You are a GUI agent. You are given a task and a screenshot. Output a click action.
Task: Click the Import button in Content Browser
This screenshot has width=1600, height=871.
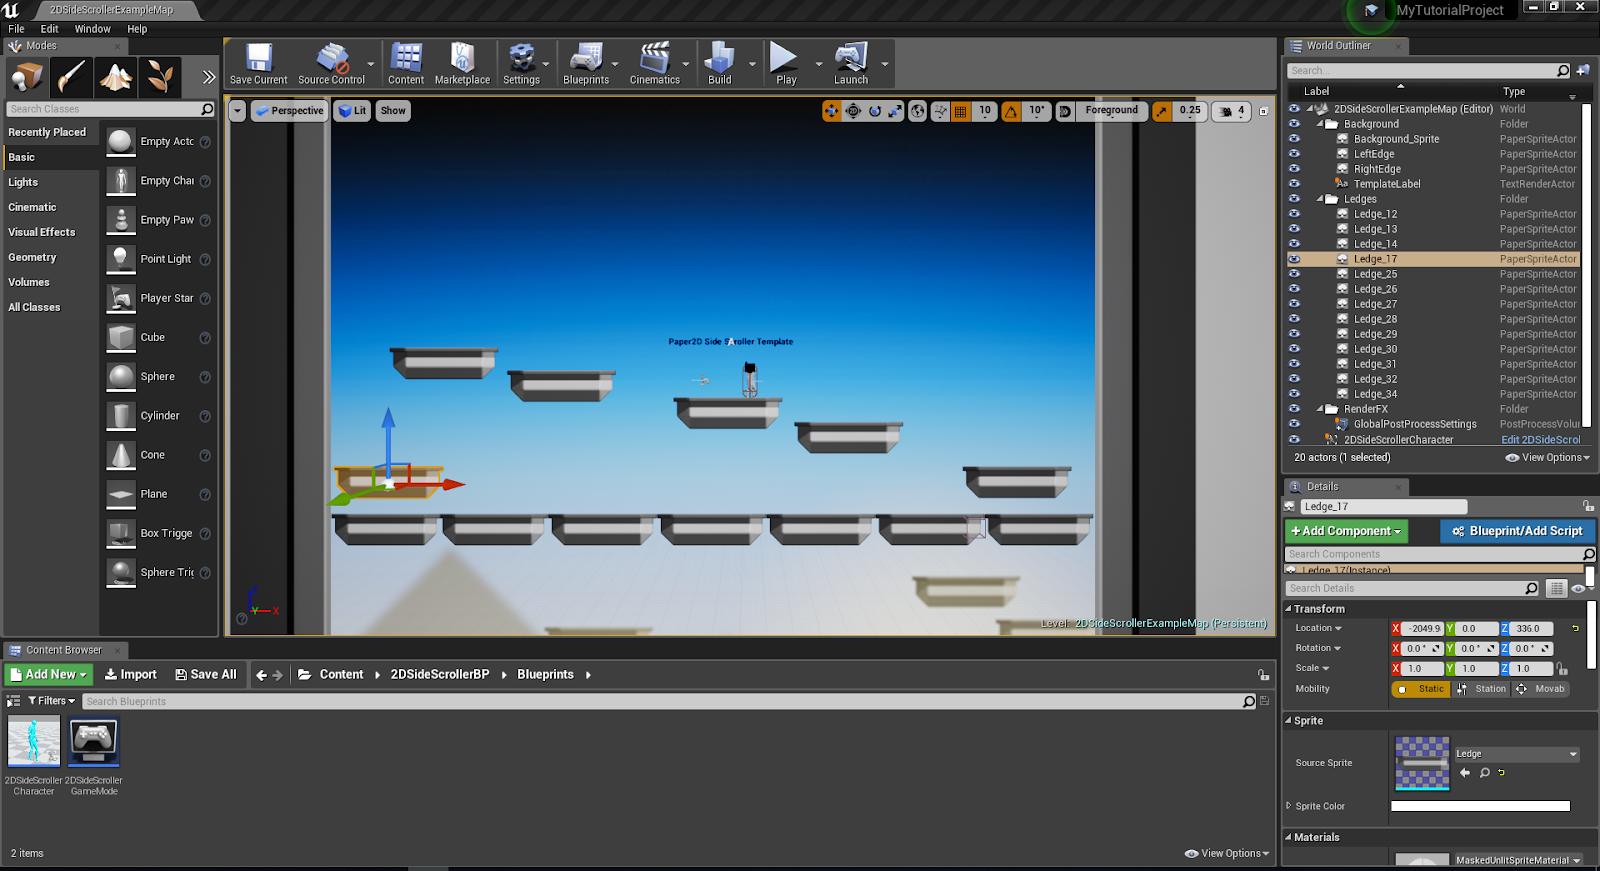[x=131, y=674]
